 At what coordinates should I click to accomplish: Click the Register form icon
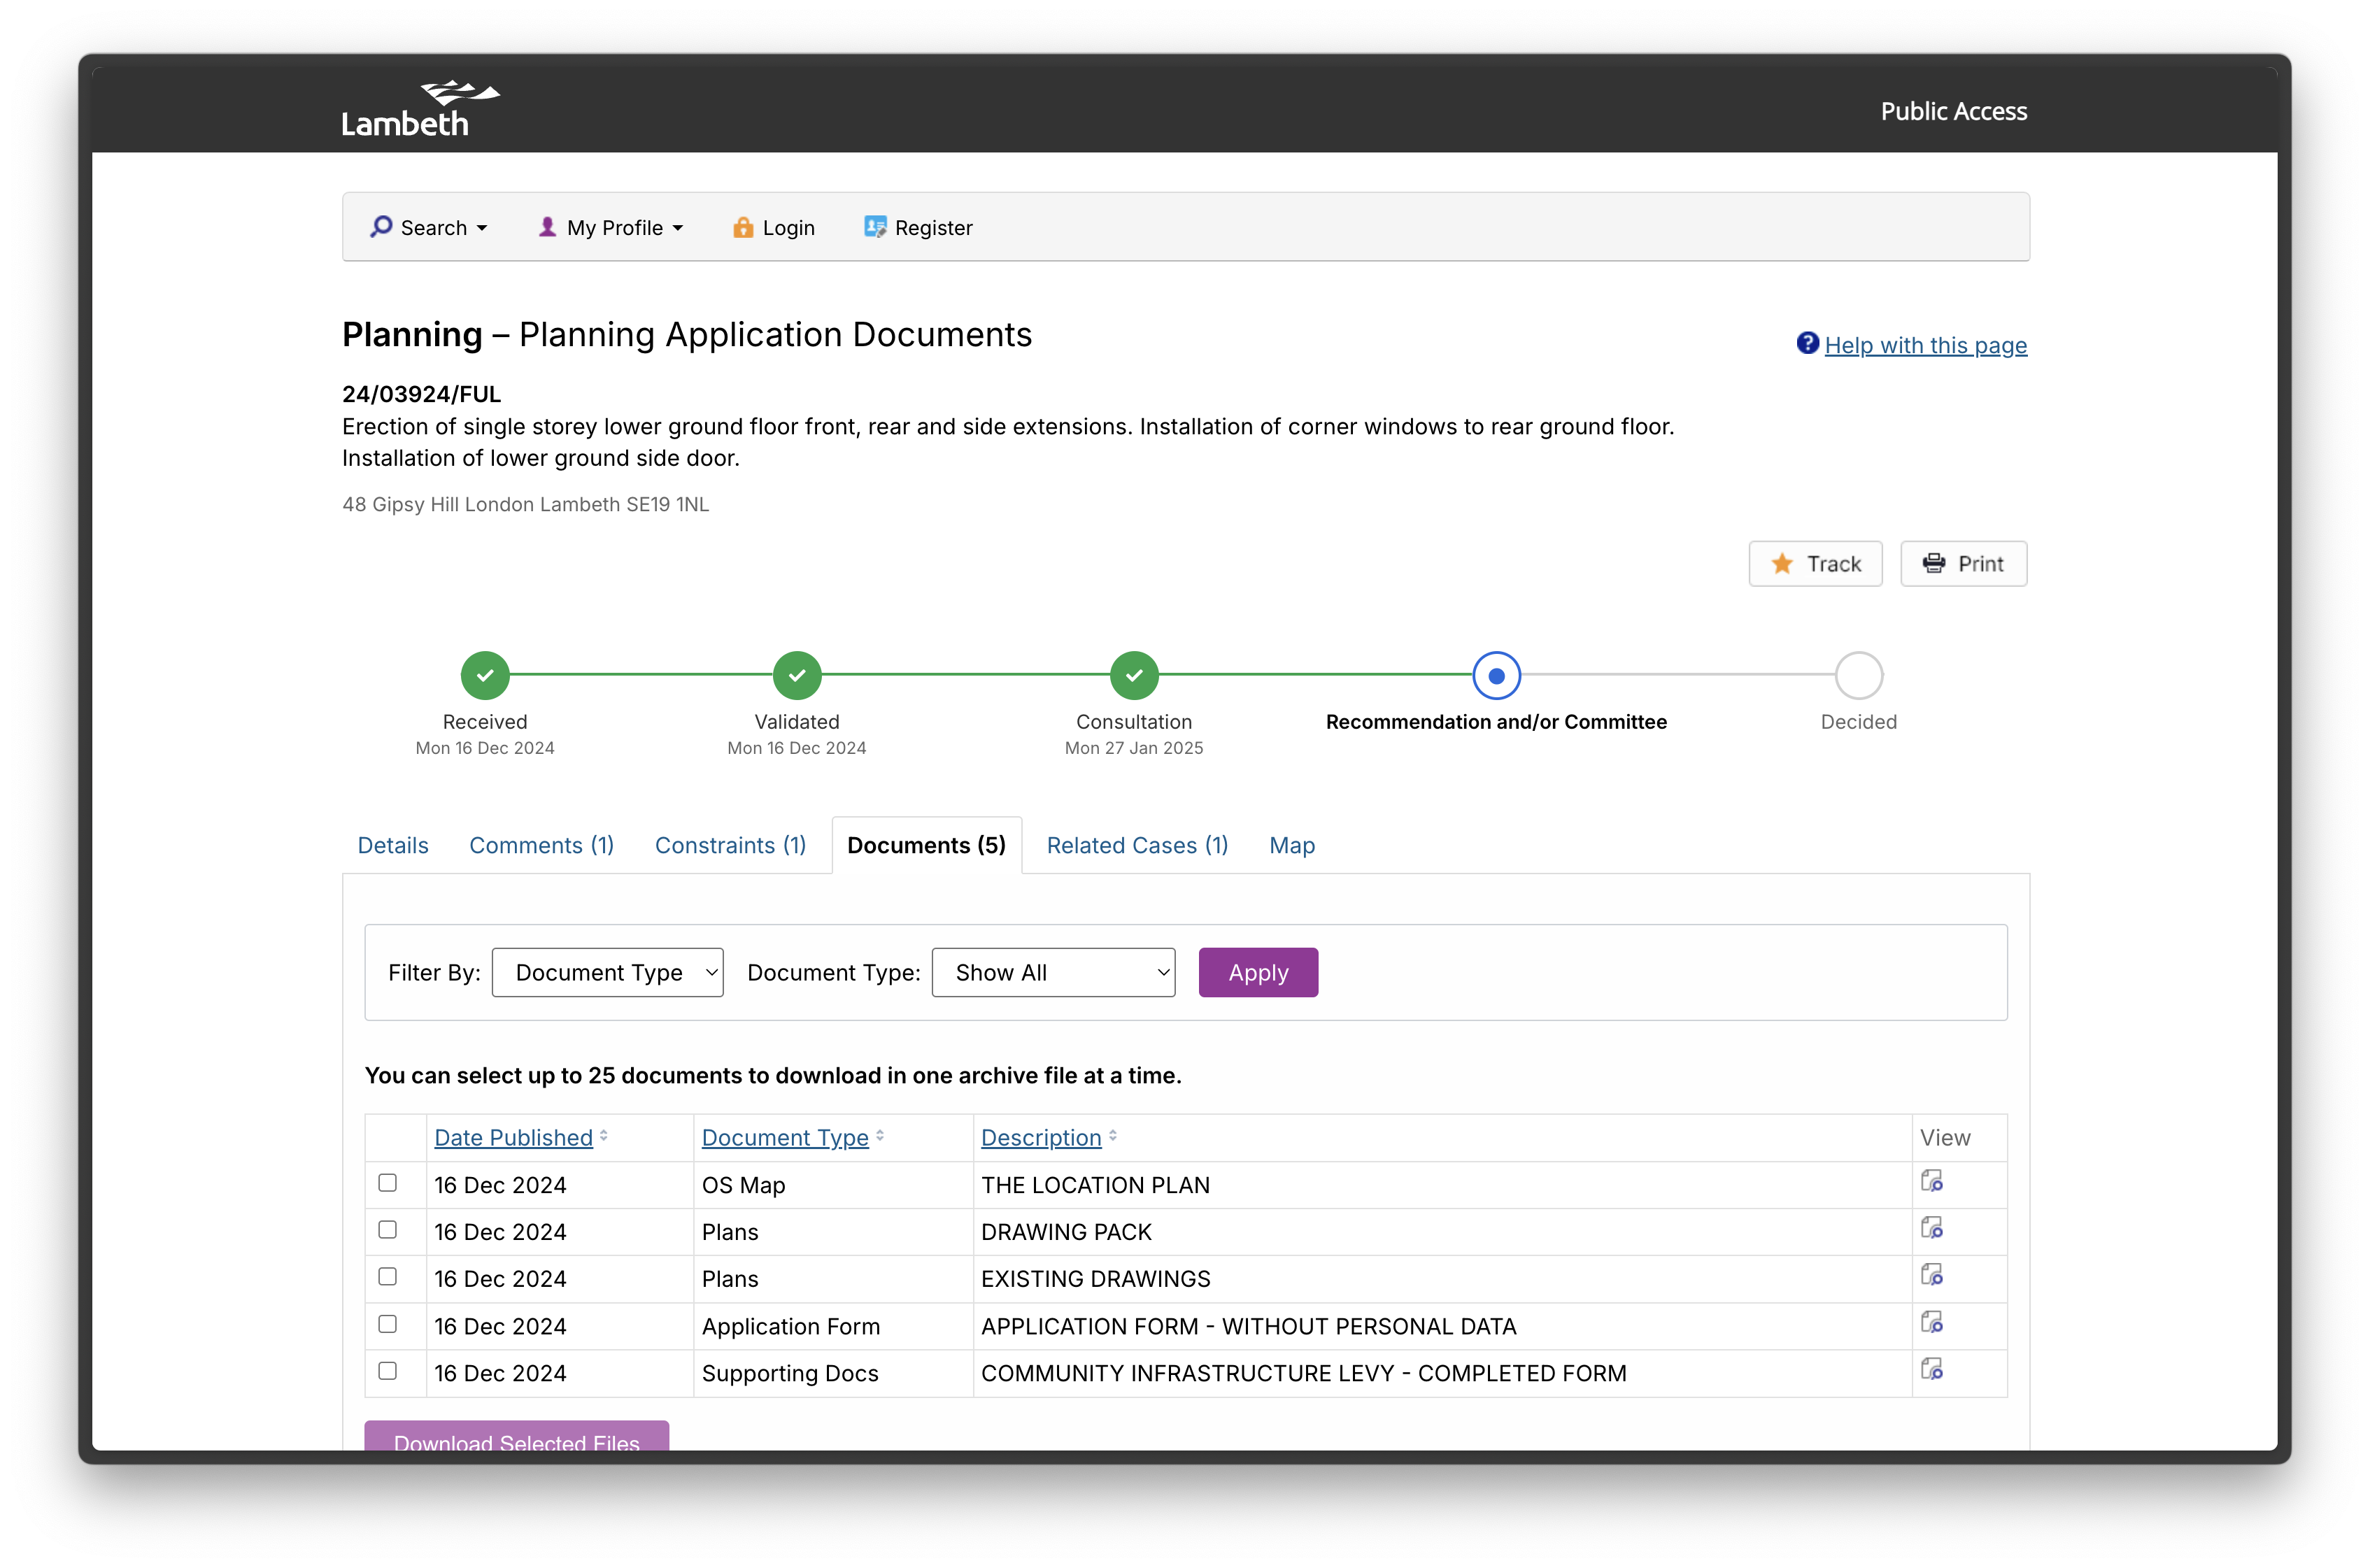pyautogui.click(x=875, y=227)
